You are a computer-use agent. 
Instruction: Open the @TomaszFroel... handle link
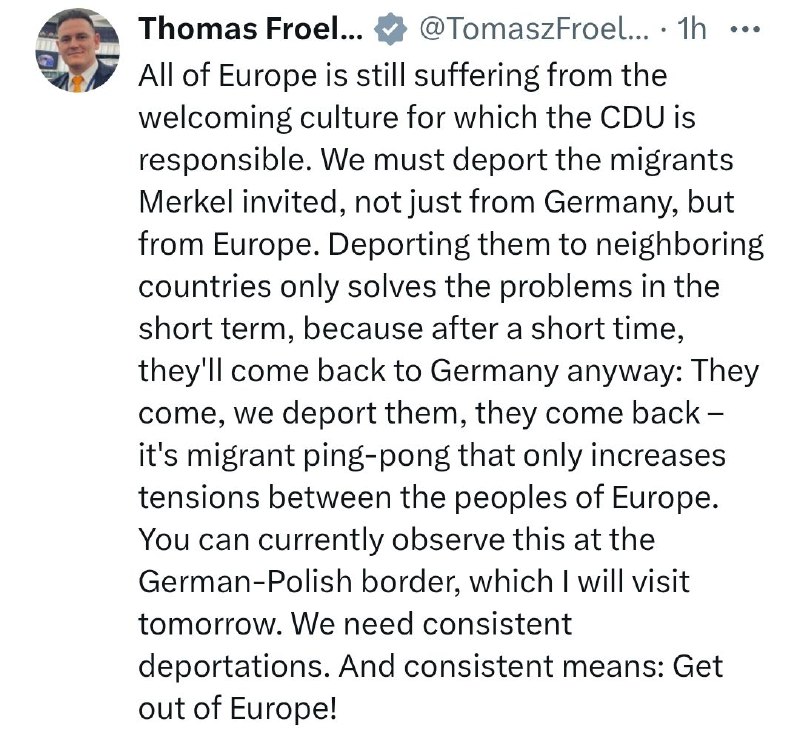[x=534, y=29]
